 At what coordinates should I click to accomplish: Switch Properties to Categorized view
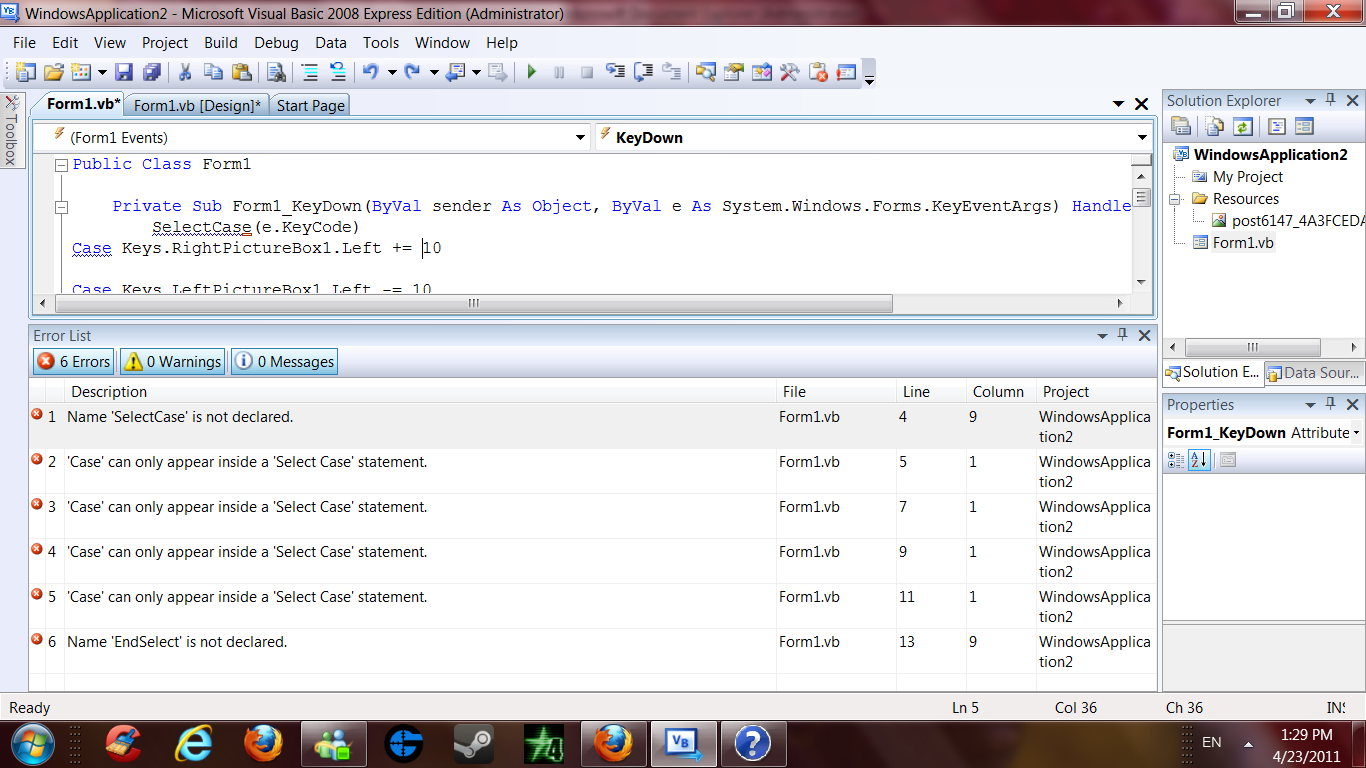[x=1176, y=460]
